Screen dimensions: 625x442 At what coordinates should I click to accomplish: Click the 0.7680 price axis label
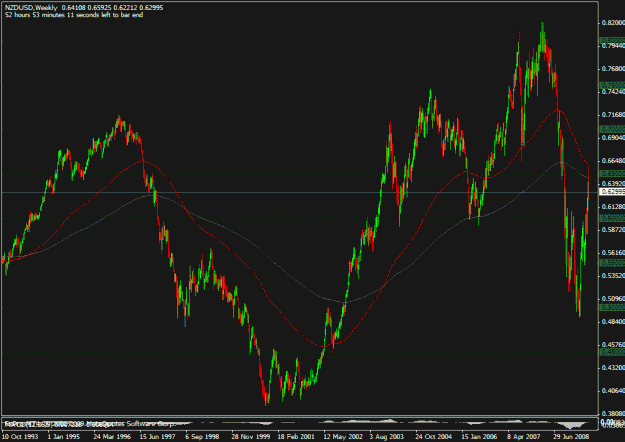click(613, 69)
